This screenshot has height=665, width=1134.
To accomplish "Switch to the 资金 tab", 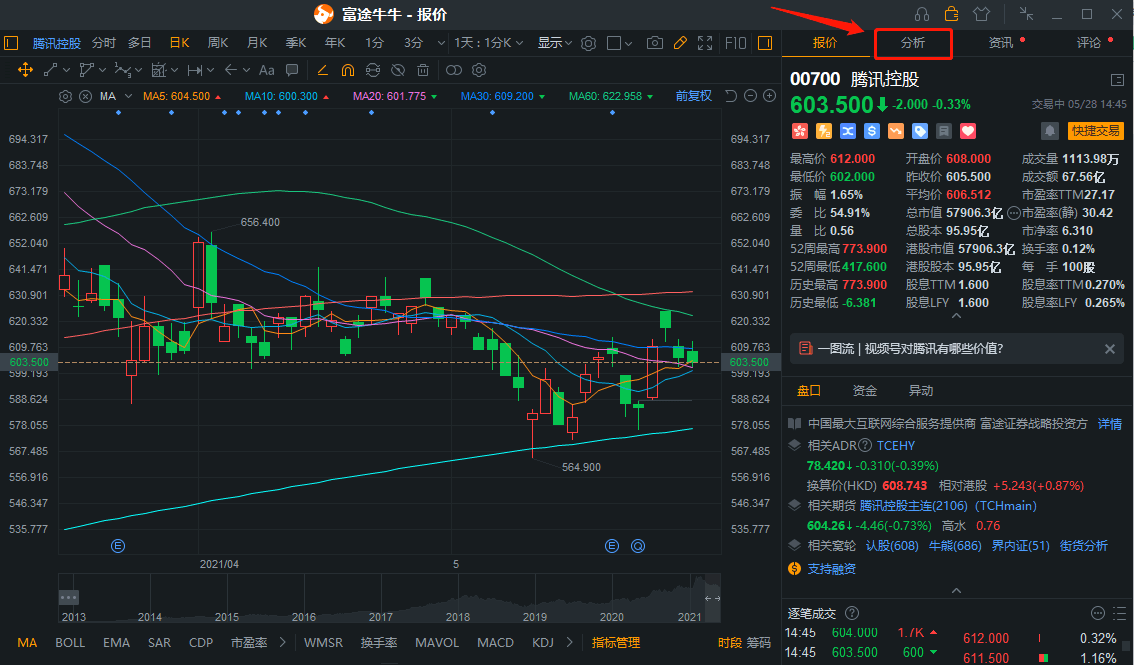I will [x=864, y=391].
